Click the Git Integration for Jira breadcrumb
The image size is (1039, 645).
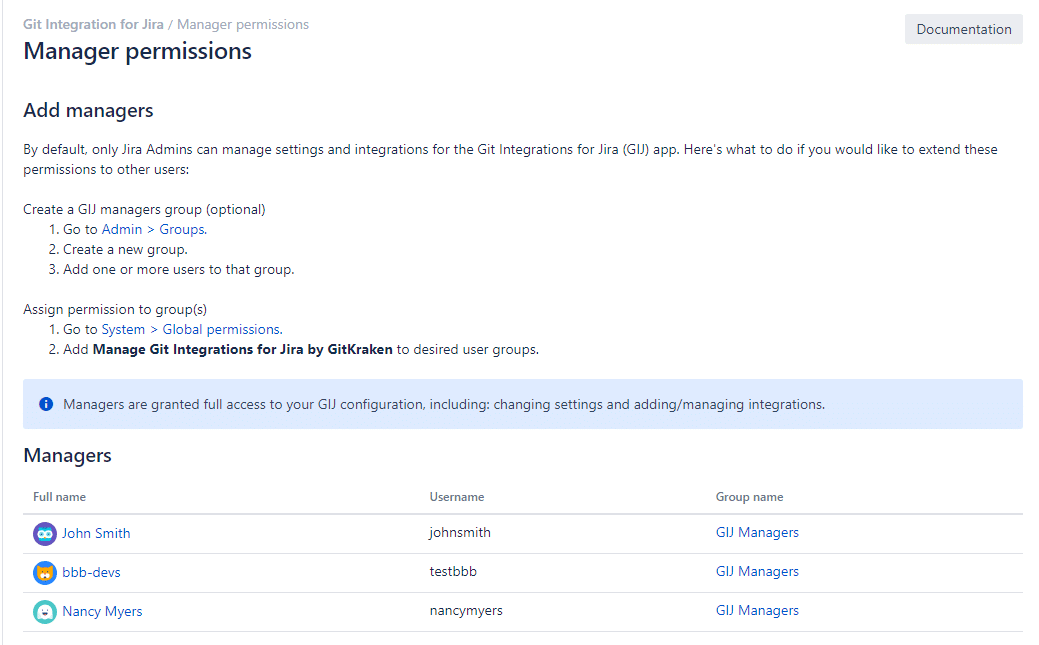pos(93,25)
